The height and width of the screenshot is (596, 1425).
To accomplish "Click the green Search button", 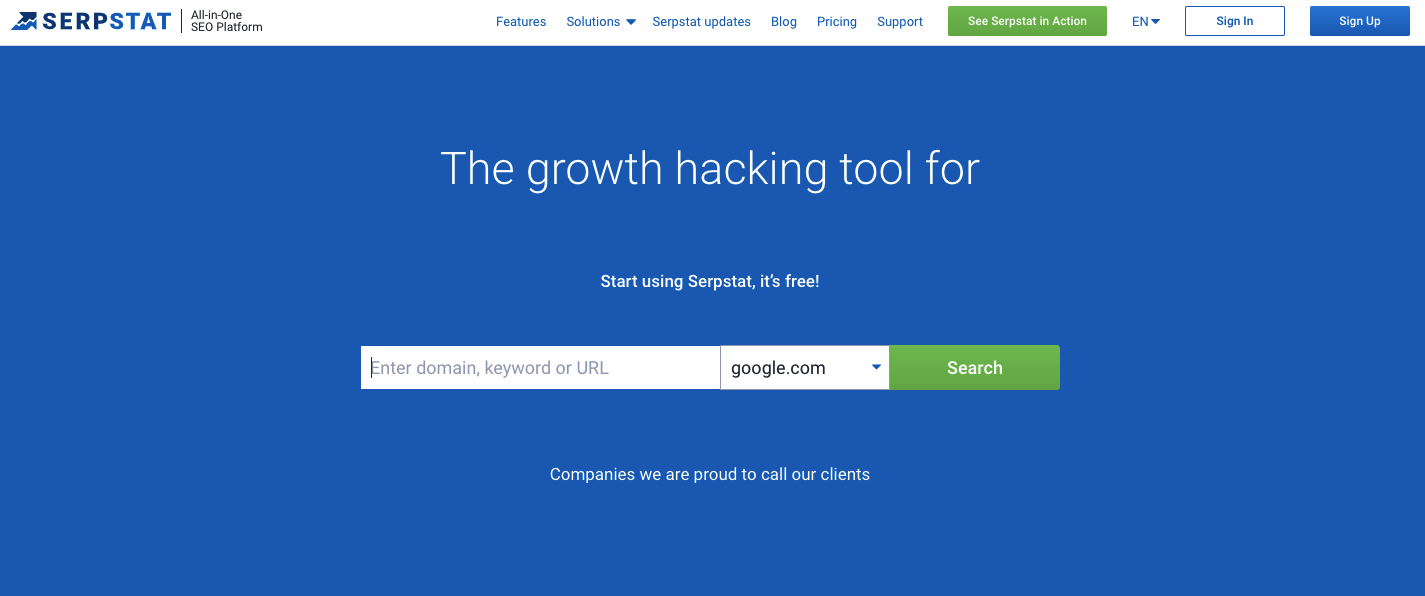I will 975,368.
